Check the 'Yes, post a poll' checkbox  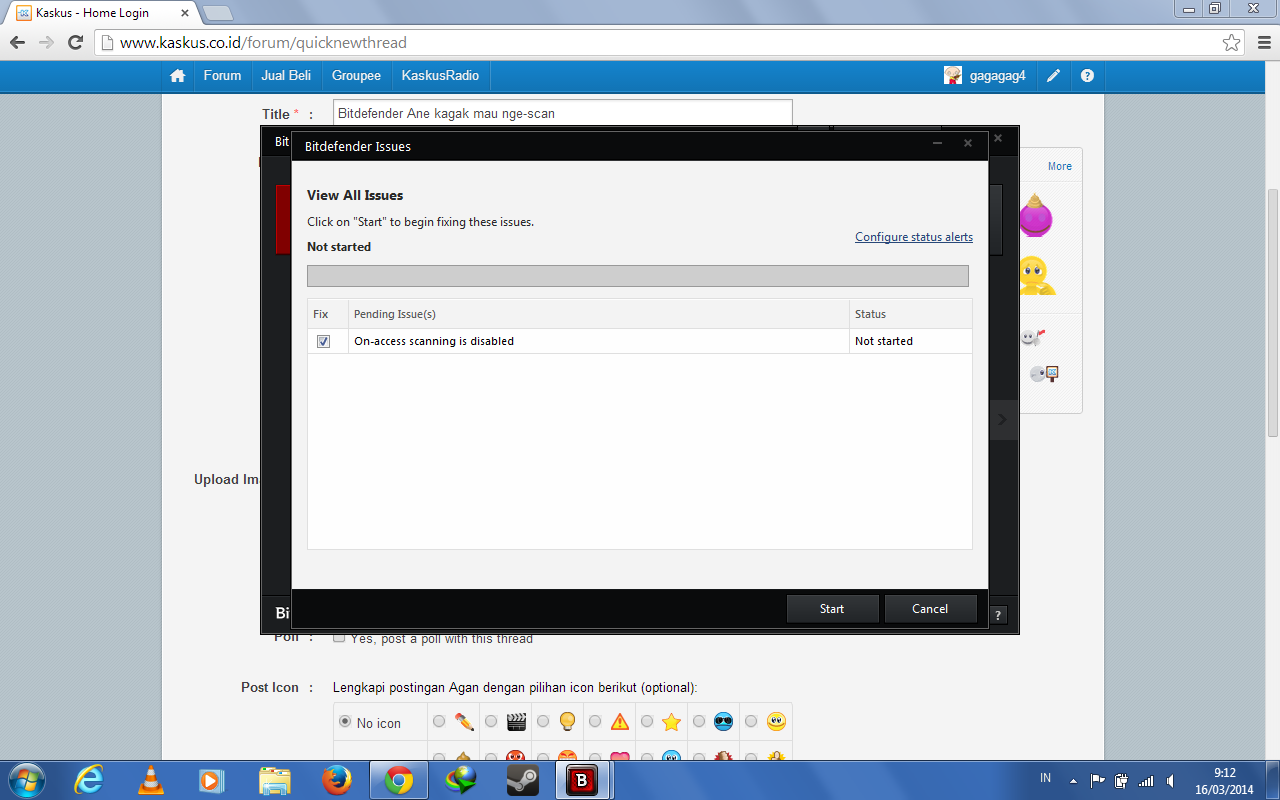[x=339, y=637]
